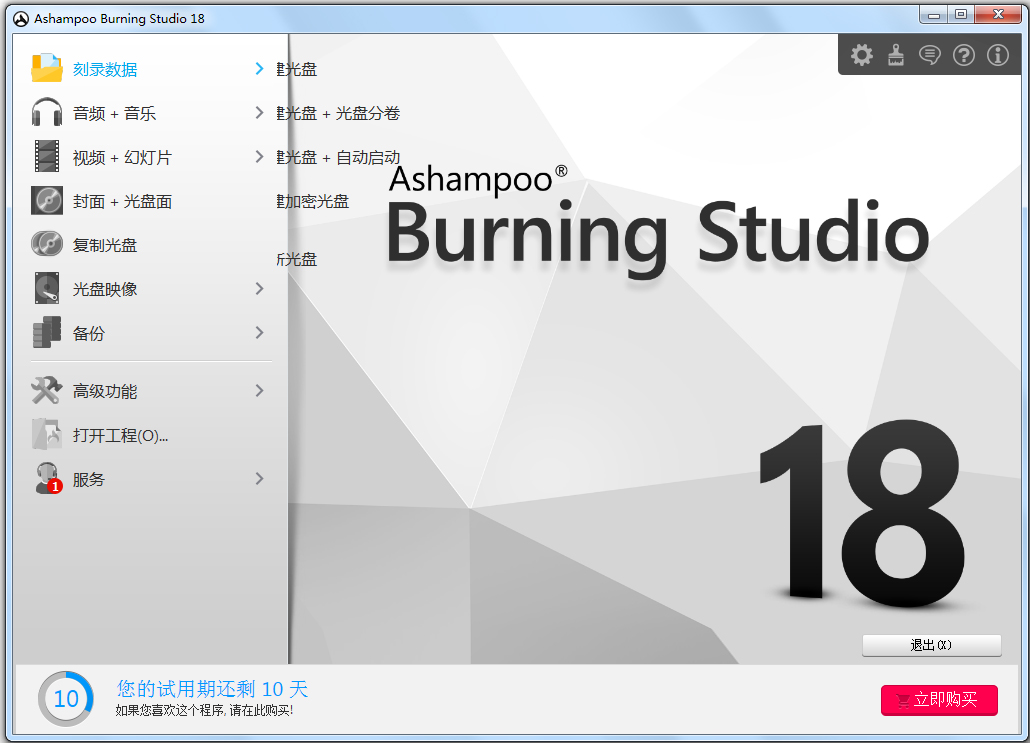Click the headphones icon for 音频 + 音乐

pos(47,113)
